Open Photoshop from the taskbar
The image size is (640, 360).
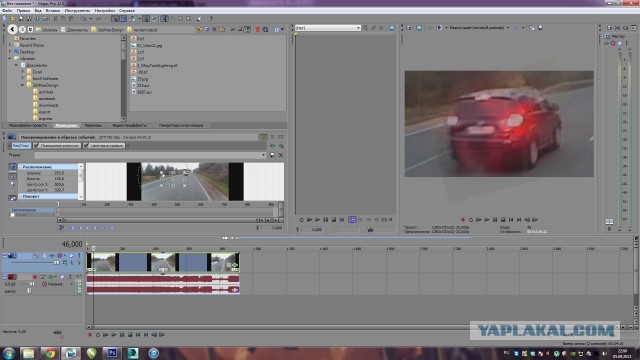[112, 353]
